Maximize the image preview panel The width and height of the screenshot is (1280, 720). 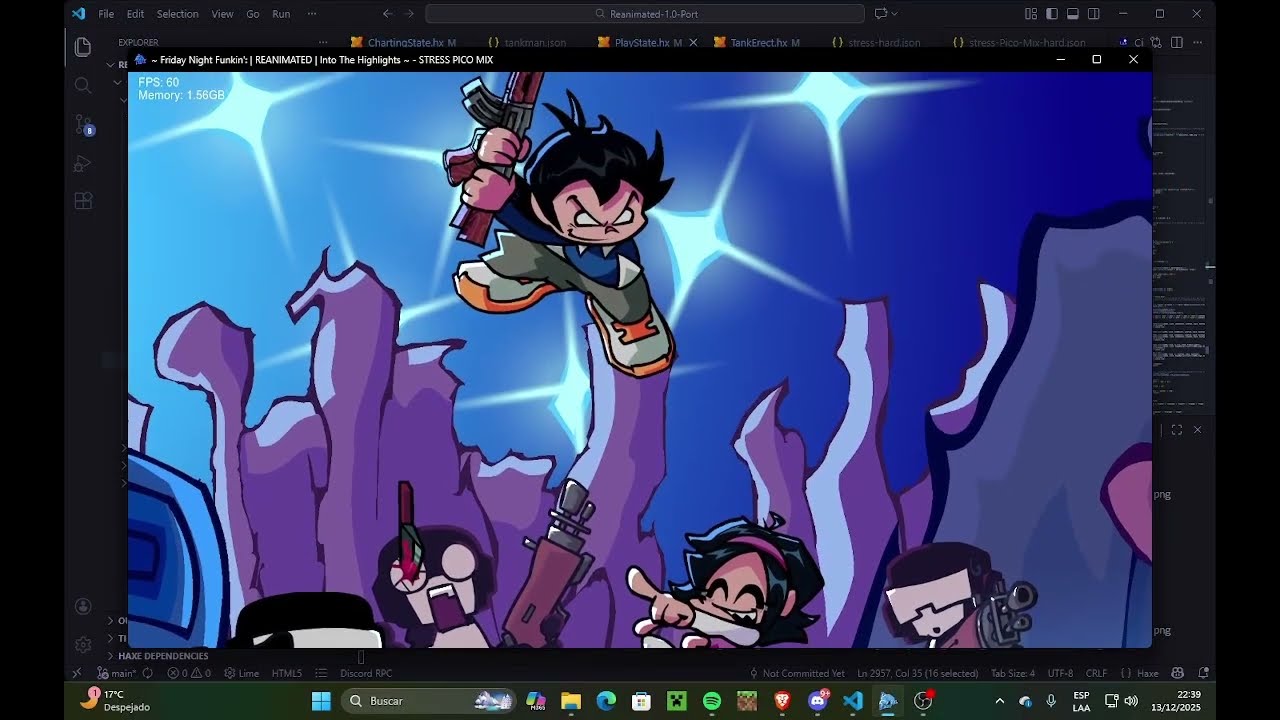click(1176, 430)
